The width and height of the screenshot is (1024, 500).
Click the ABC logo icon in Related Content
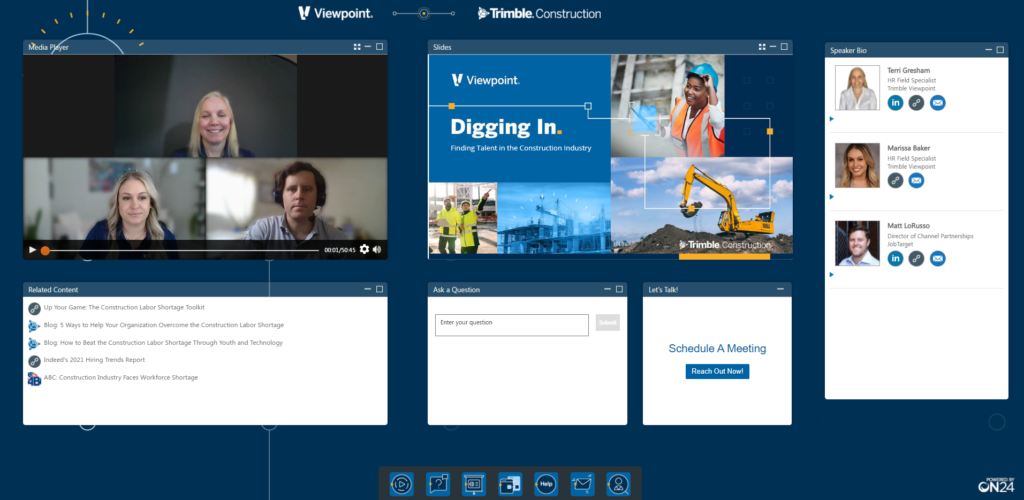pyautogui.click(x=35, y=379)
